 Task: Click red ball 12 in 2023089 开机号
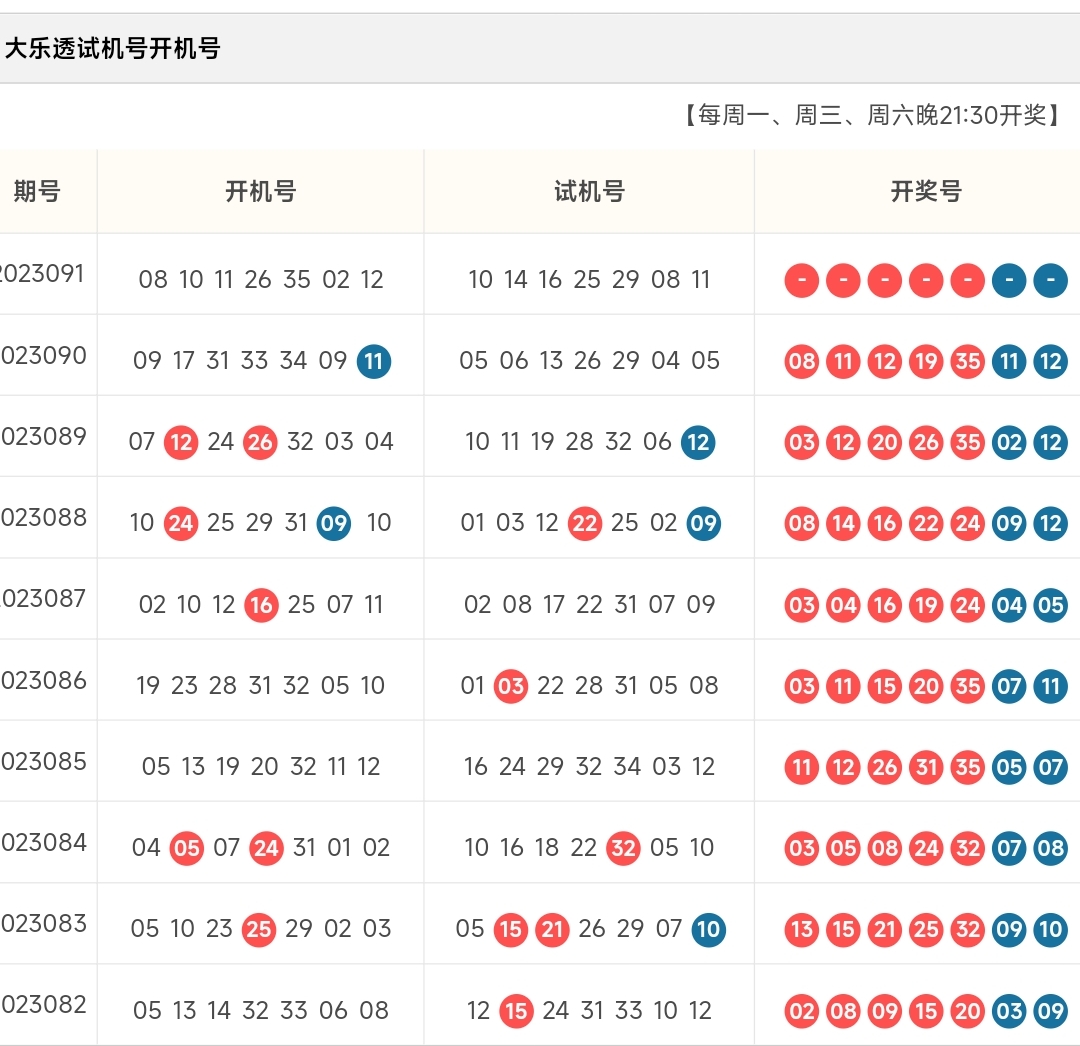[x=181, y=442]
